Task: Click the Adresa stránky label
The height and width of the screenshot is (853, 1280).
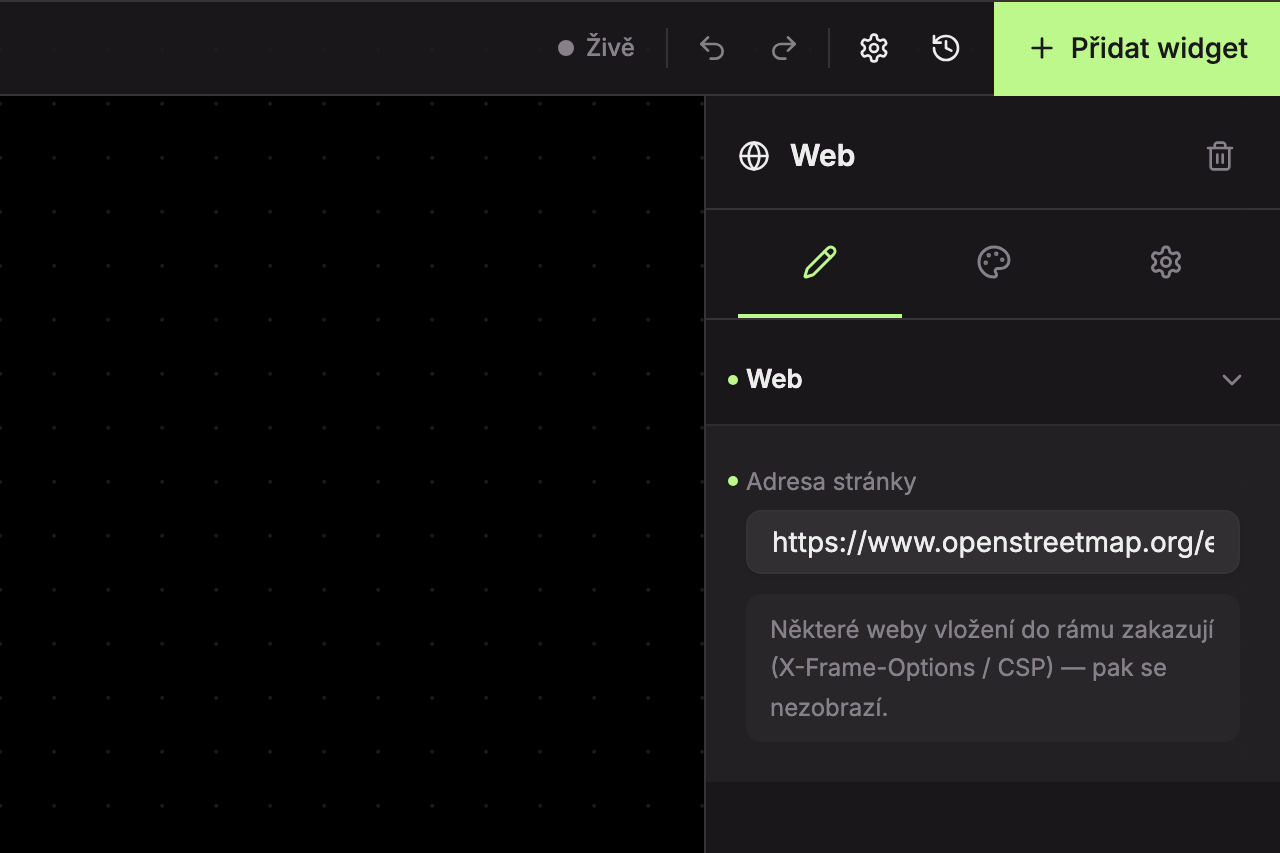Action: coord(831,482)
